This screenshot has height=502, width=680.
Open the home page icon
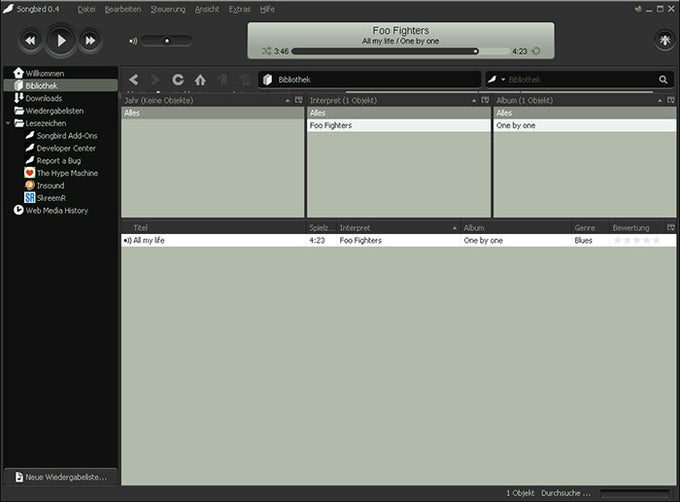pyautogui.click(x=200, y=80)
